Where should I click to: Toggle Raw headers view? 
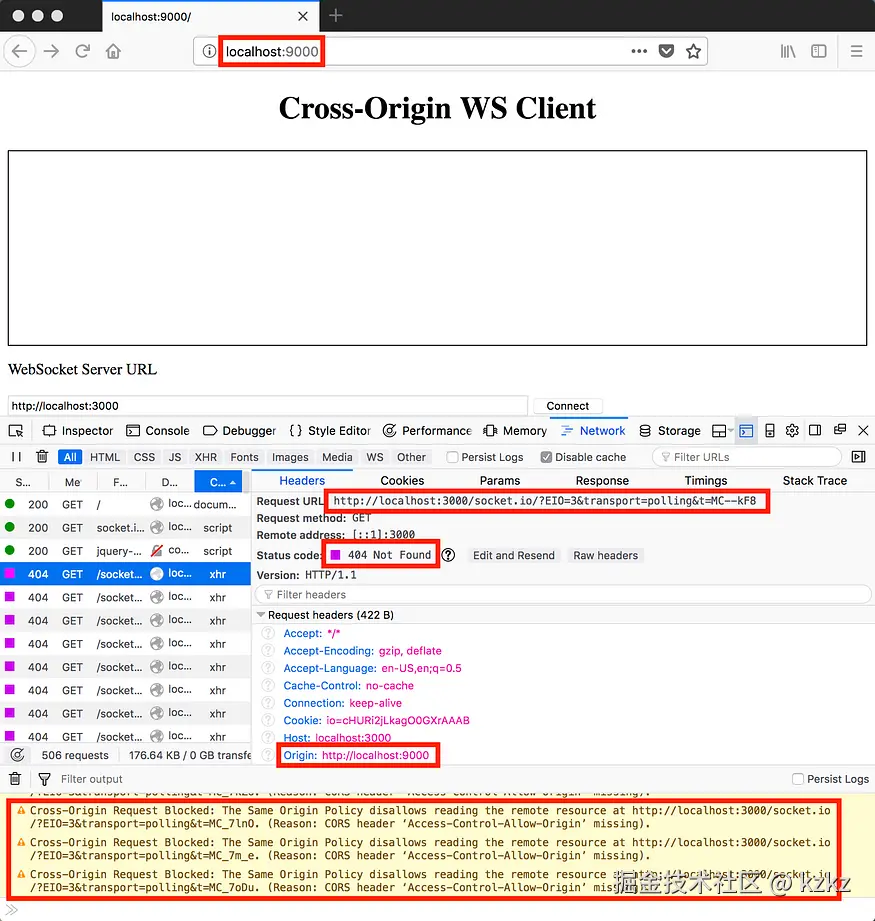[605, 555]
